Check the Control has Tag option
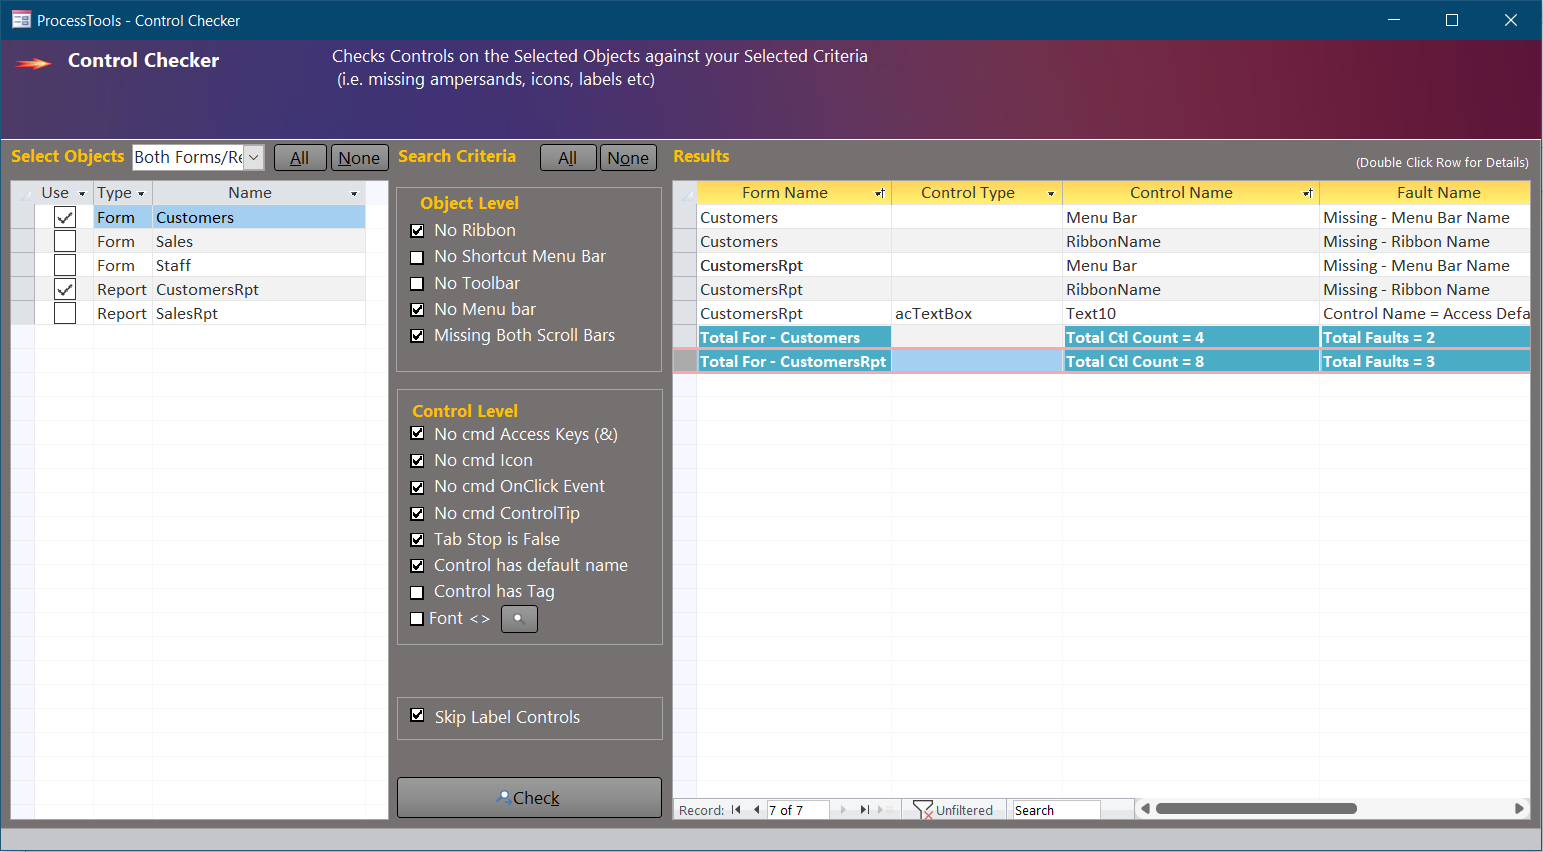This screenshot has width=1543, height=852. tap(417, 591)
